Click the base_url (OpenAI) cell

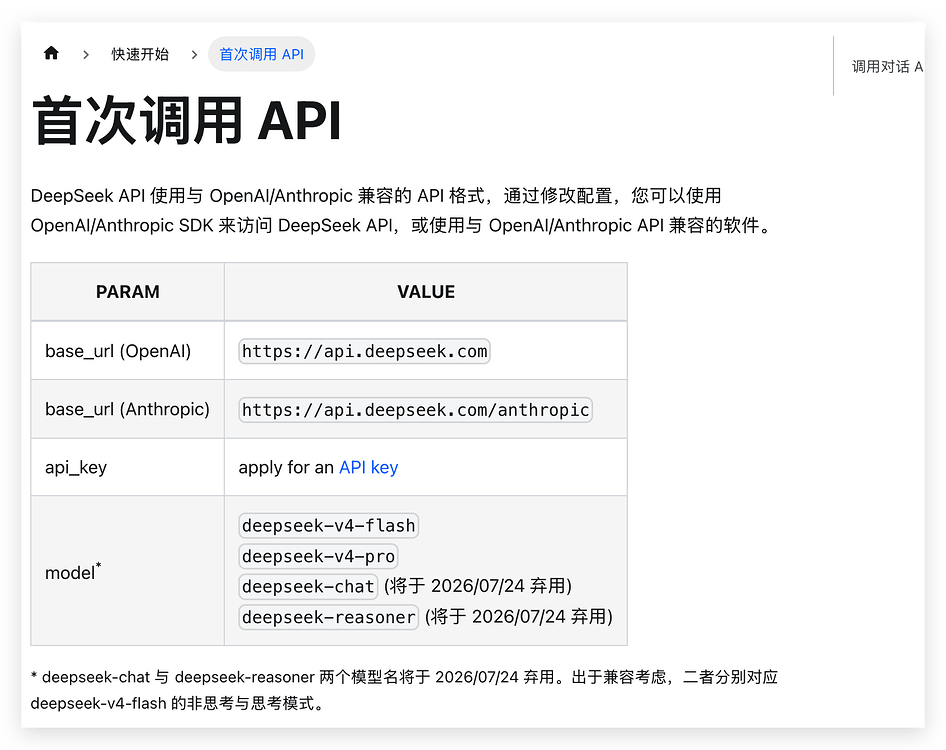127,351
